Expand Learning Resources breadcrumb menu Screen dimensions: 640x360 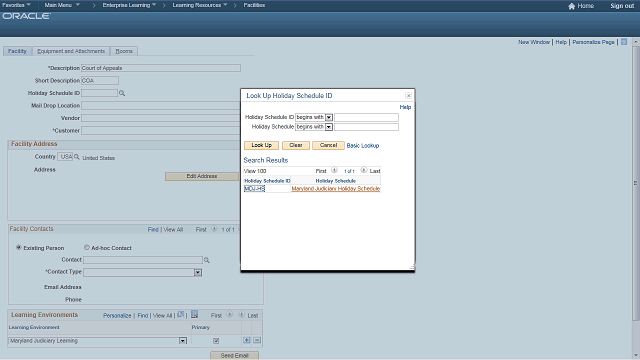pos(200,5)
